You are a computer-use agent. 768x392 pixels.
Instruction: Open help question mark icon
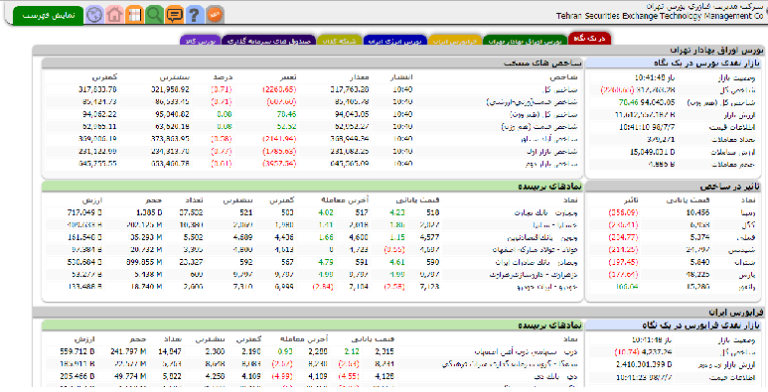pos(194,15)
